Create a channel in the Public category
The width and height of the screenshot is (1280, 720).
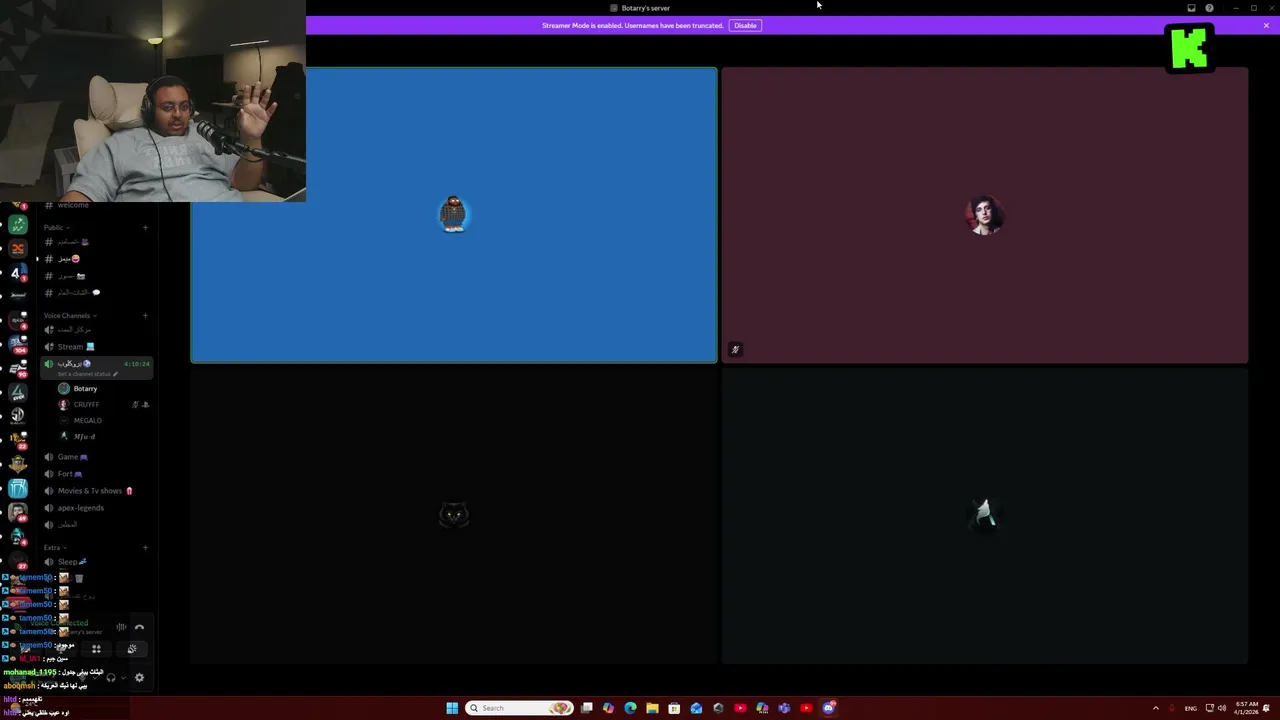[x=145, y=227]
